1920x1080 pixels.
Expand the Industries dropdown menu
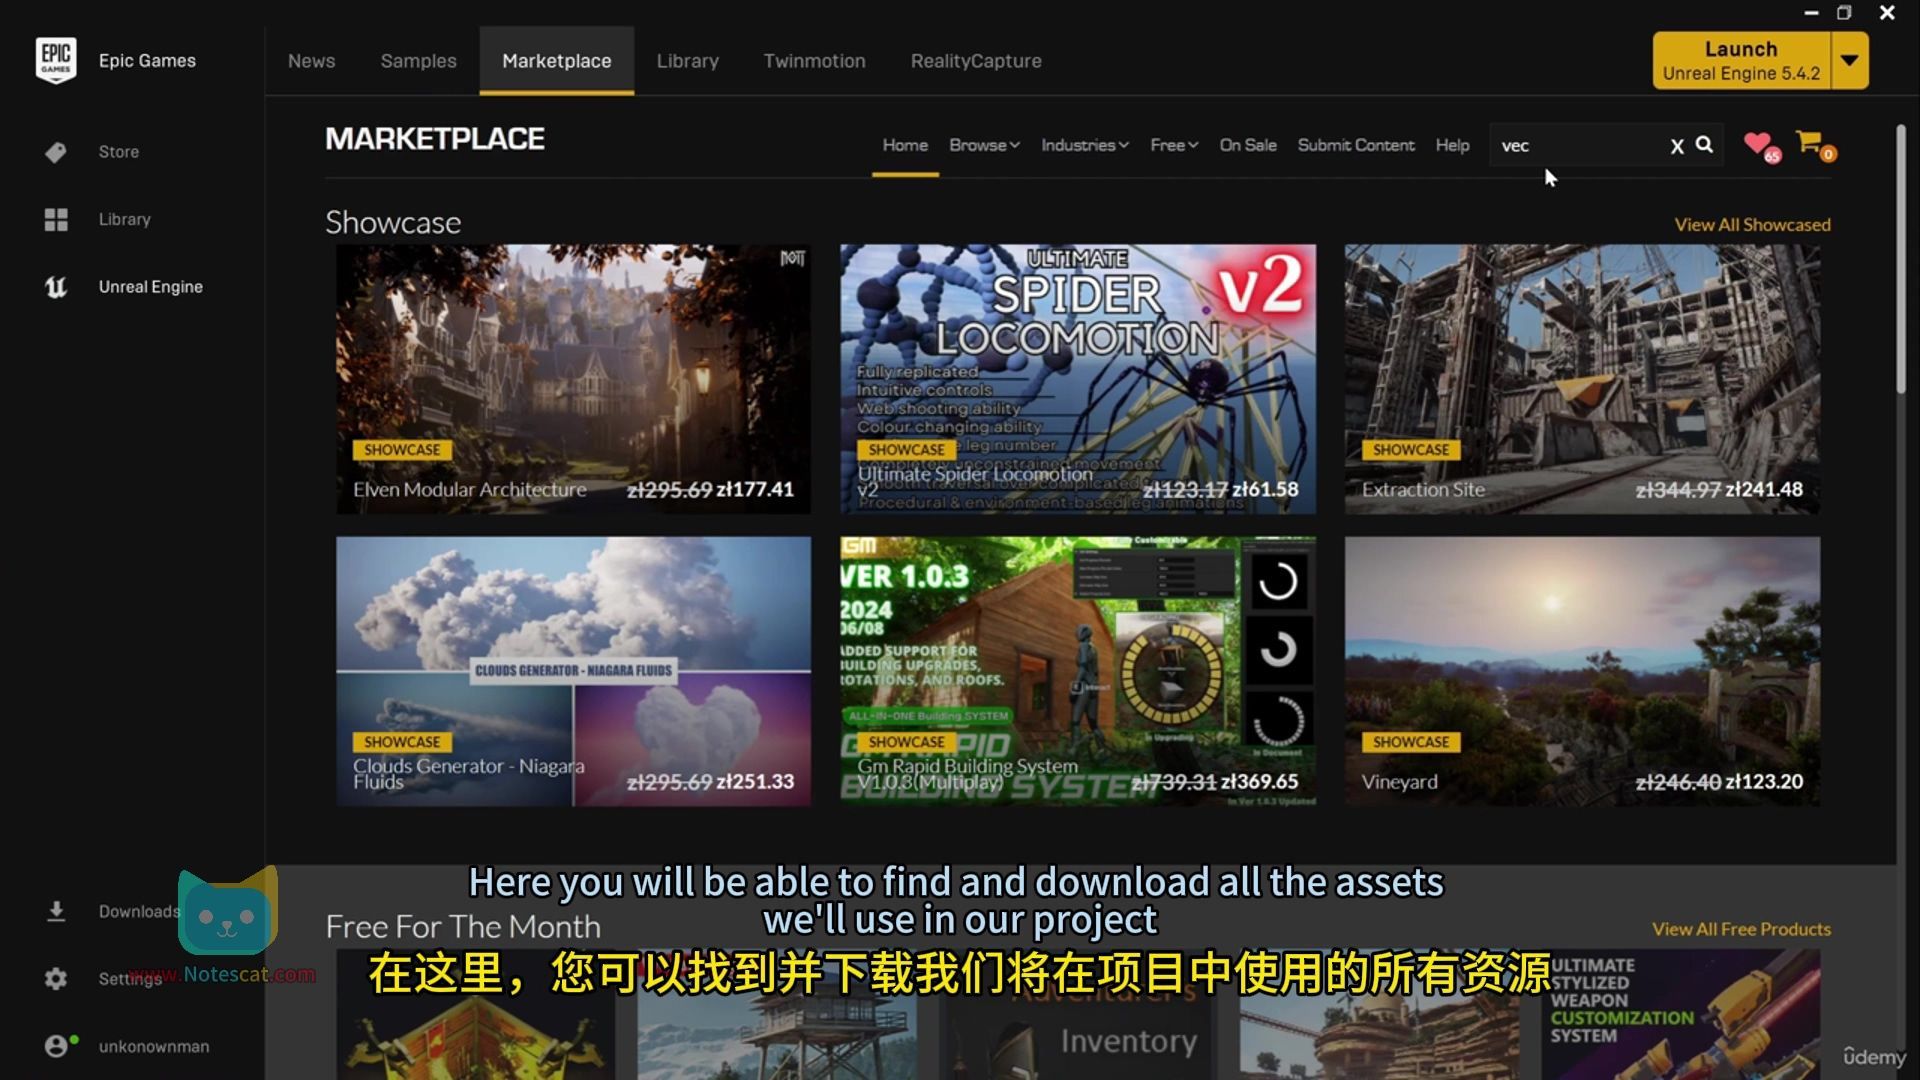tap(1084, 145)
